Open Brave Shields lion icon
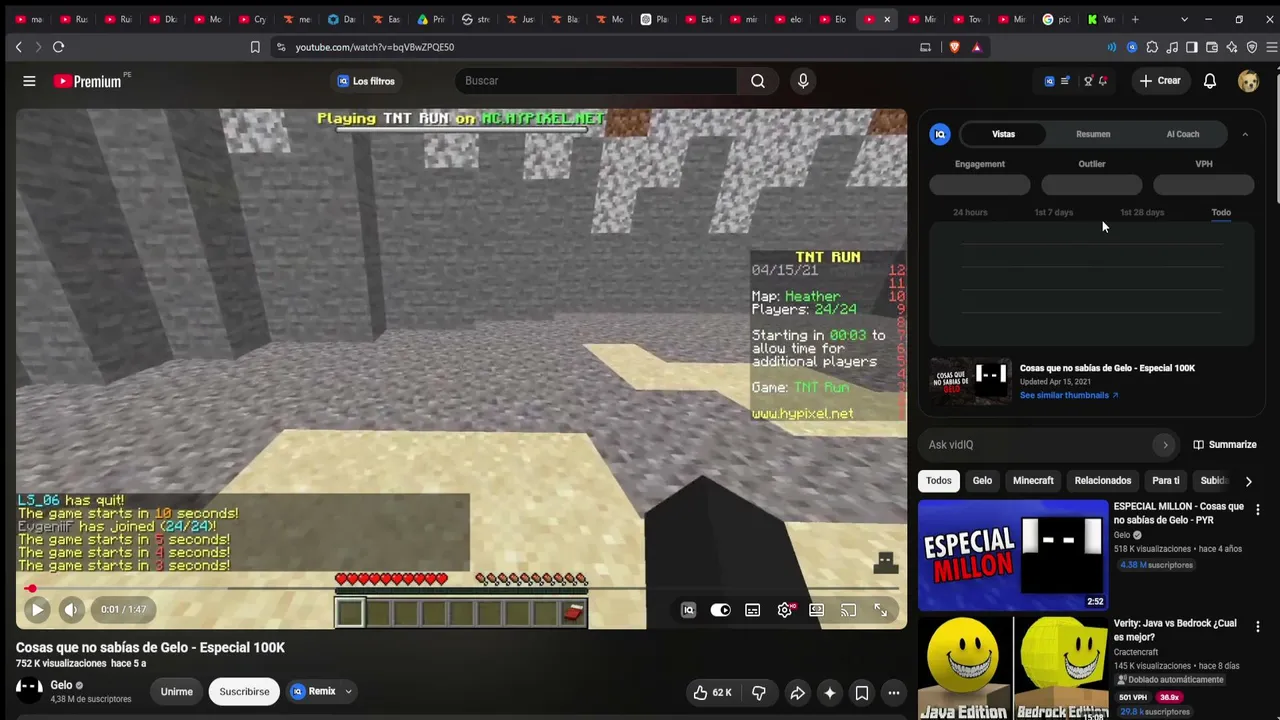 955,47
